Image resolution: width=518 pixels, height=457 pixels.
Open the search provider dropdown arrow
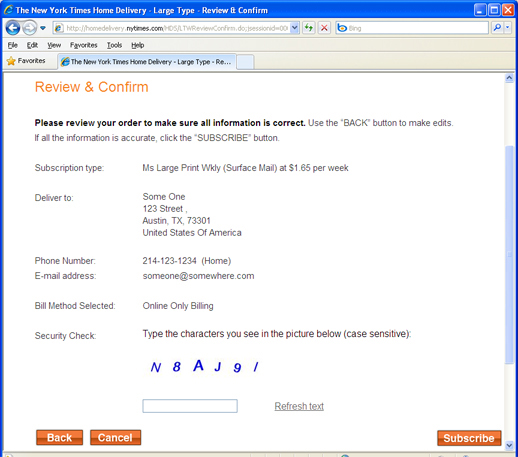coord(507,28)
